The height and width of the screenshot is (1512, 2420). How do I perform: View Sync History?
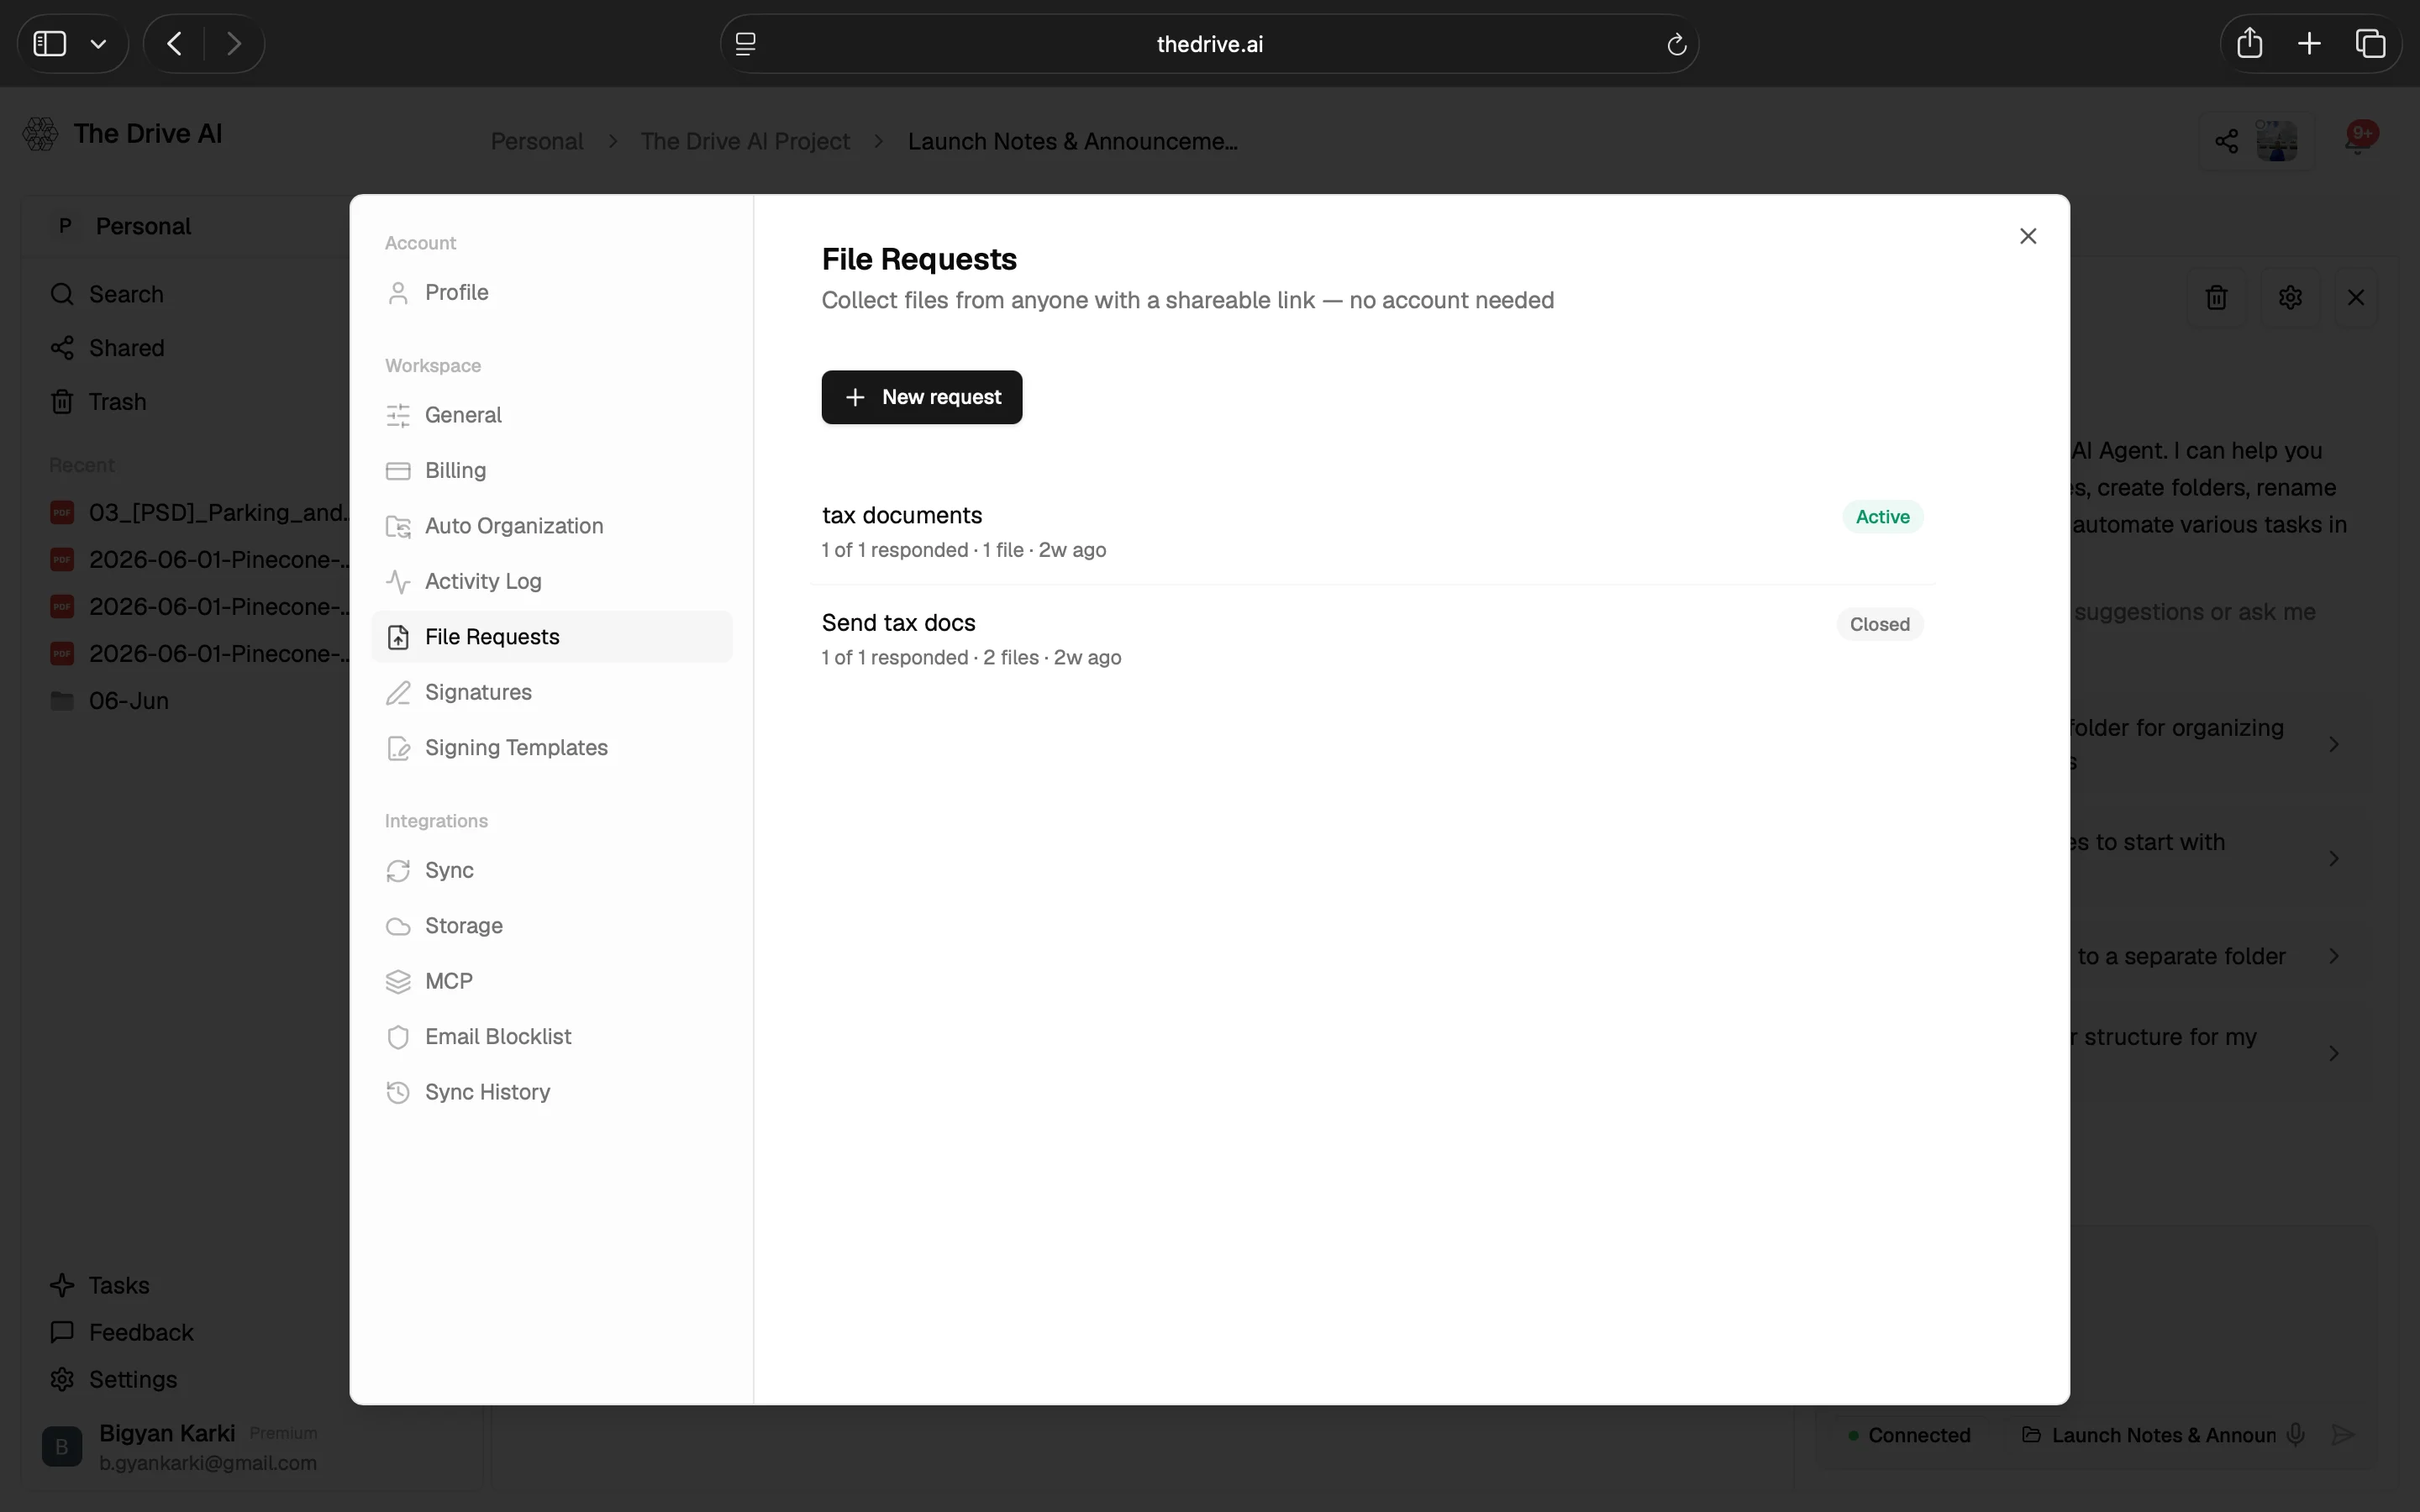tap(551, 1092)
